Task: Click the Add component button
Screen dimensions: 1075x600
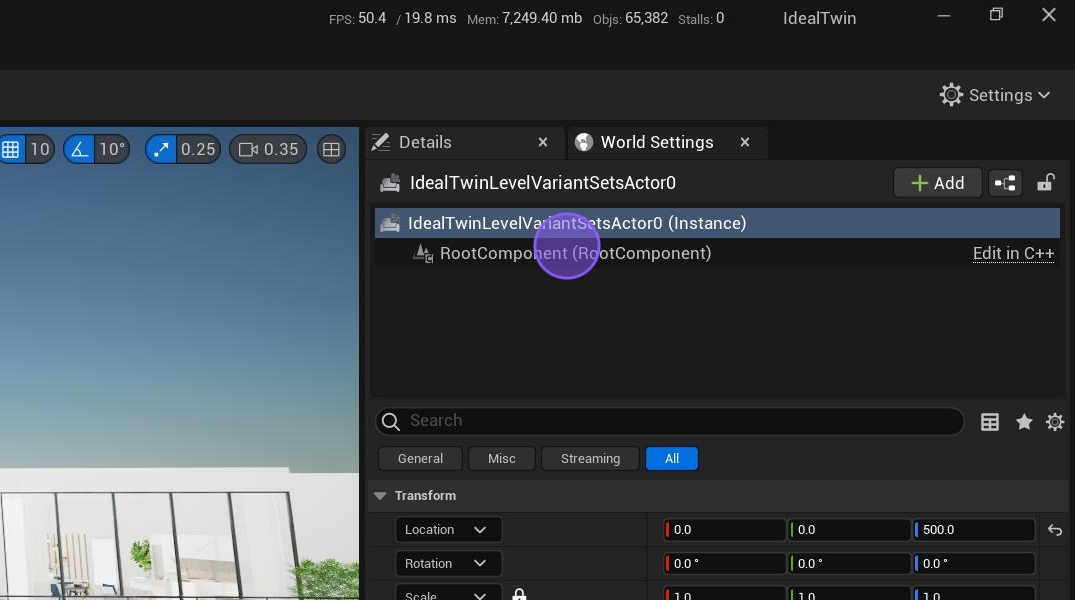Action: (x=937, y=183)
